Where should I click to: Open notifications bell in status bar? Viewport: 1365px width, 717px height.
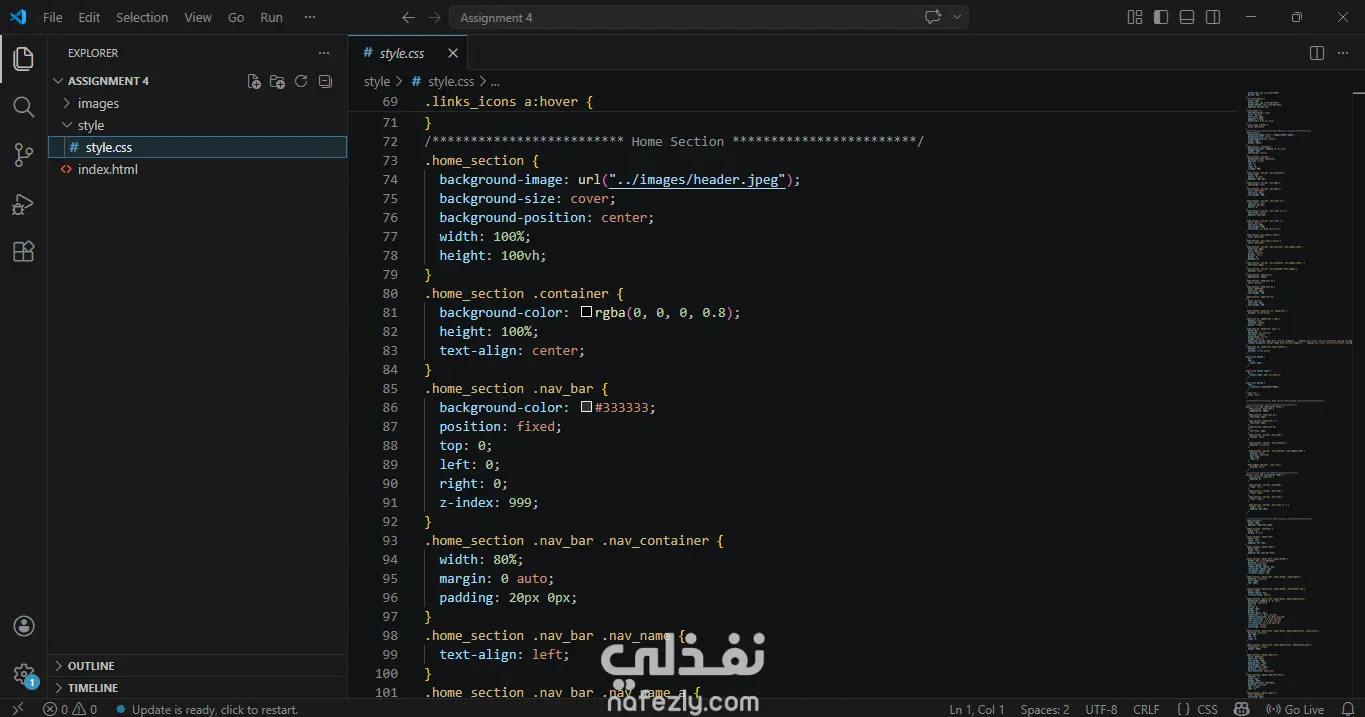point(1347,709)
